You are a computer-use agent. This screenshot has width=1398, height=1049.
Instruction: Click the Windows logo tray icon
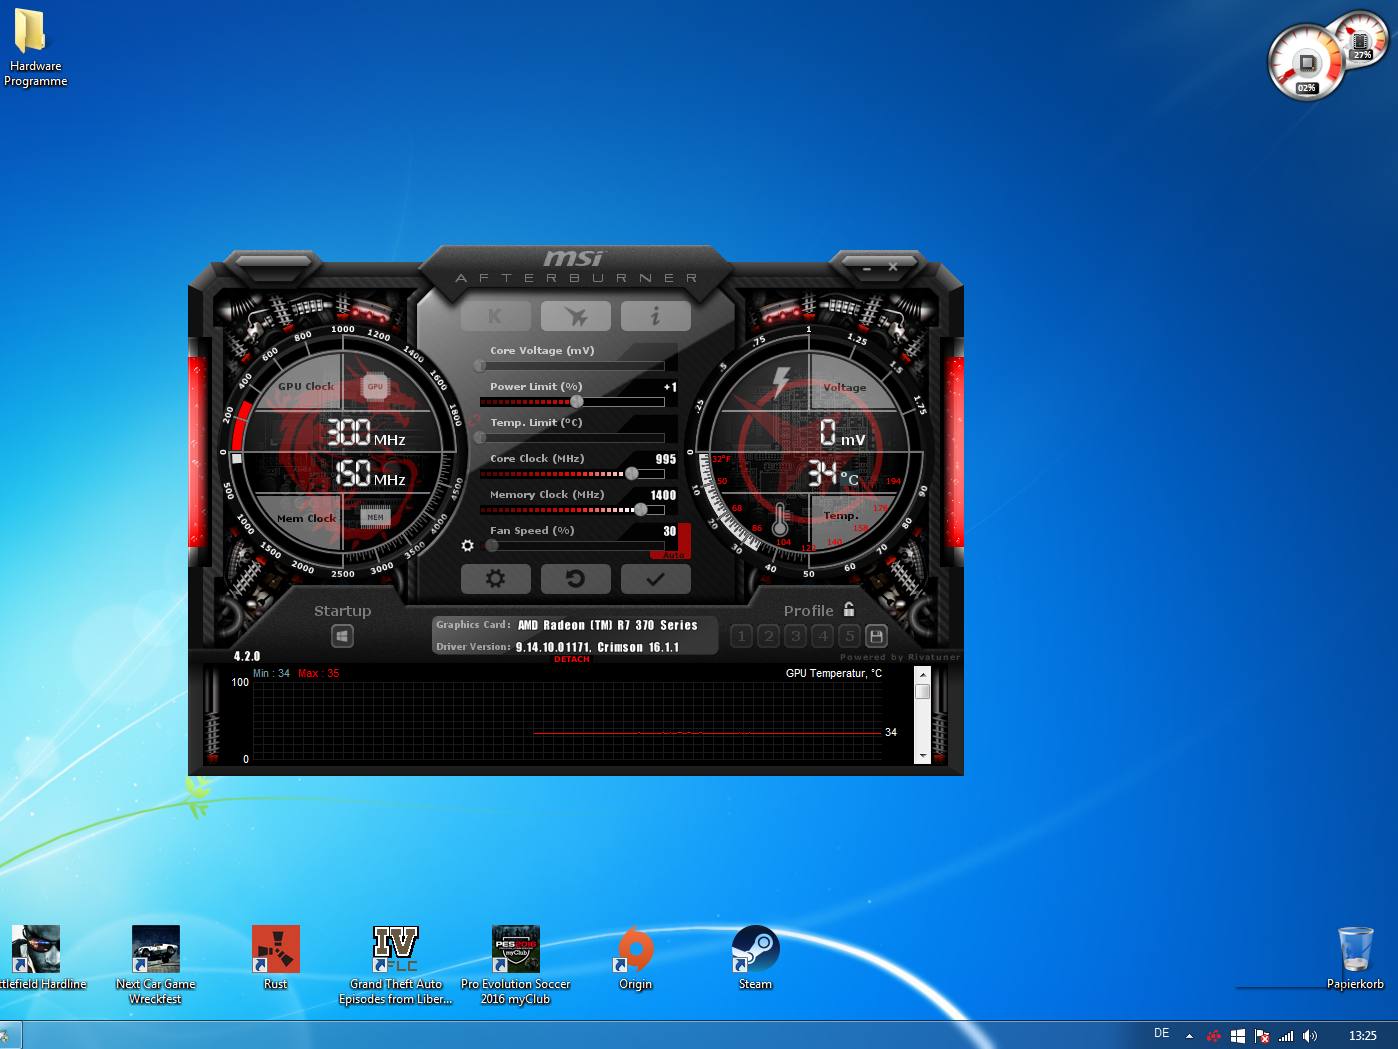[1238, 1036]
